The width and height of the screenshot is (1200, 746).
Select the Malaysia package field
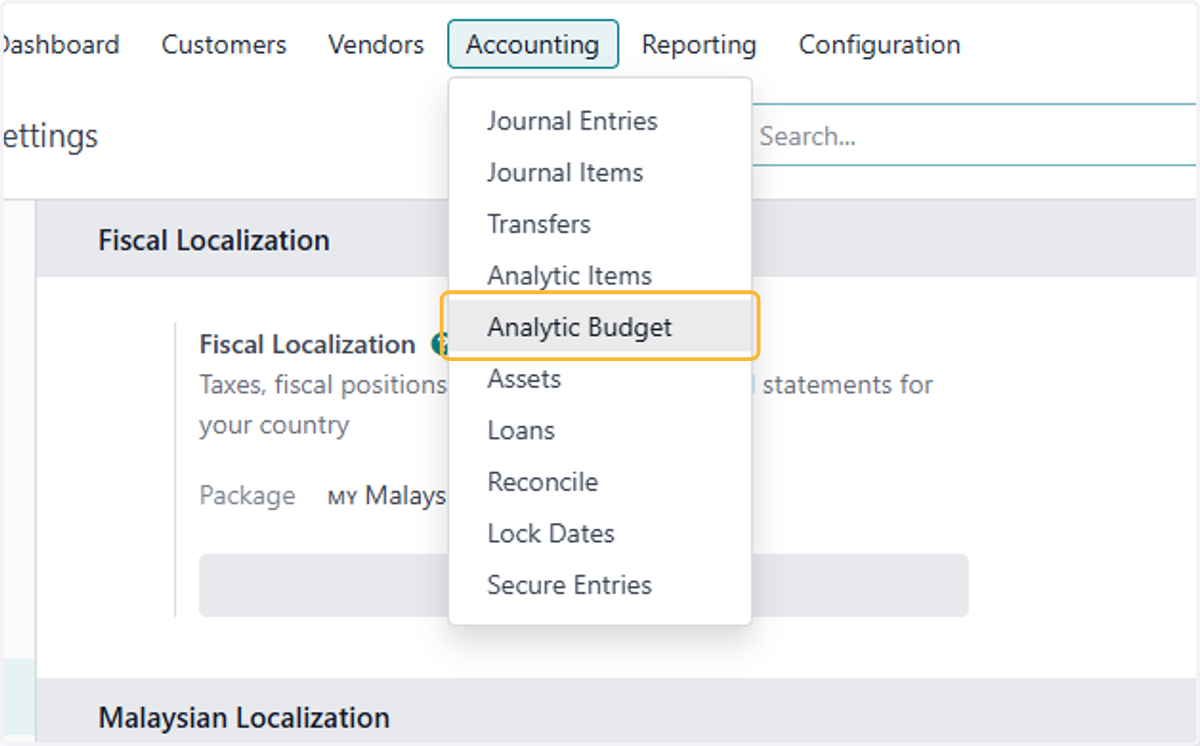coord(388,496)
